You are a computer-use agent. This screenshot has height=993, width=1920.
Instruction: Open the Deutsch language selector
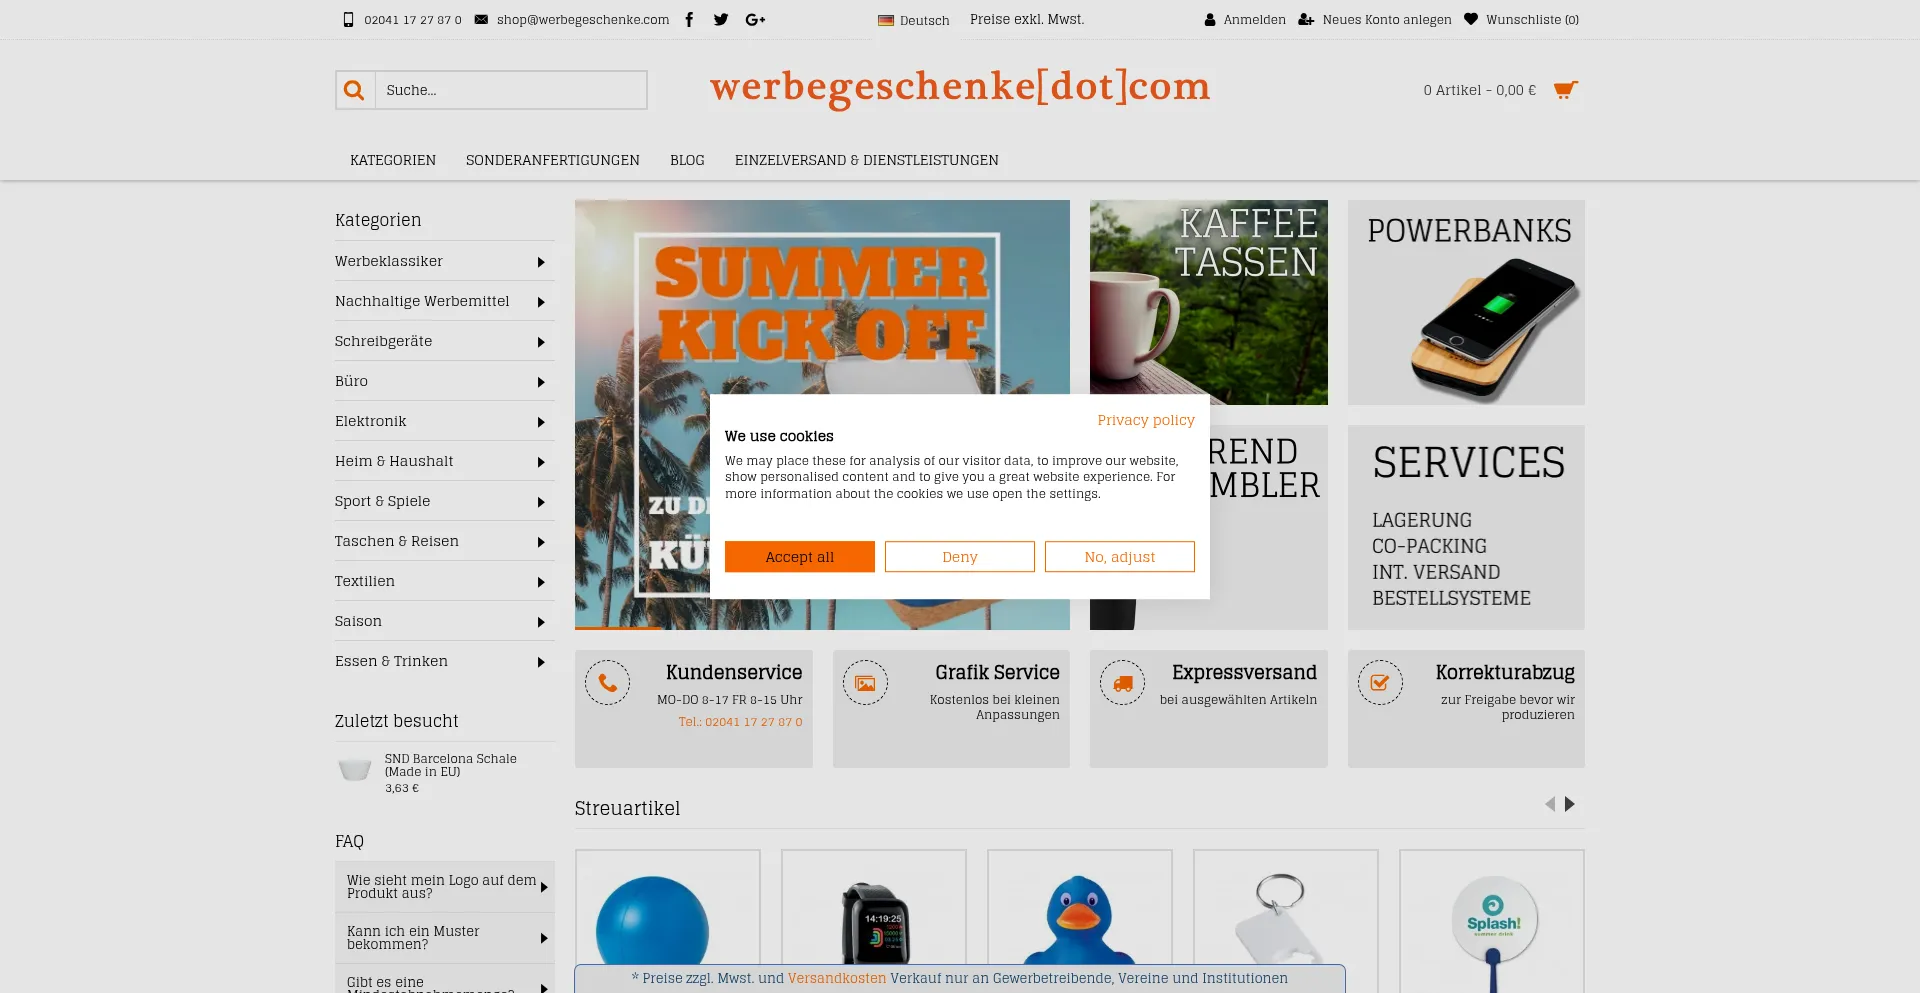[x=914, y=20]
